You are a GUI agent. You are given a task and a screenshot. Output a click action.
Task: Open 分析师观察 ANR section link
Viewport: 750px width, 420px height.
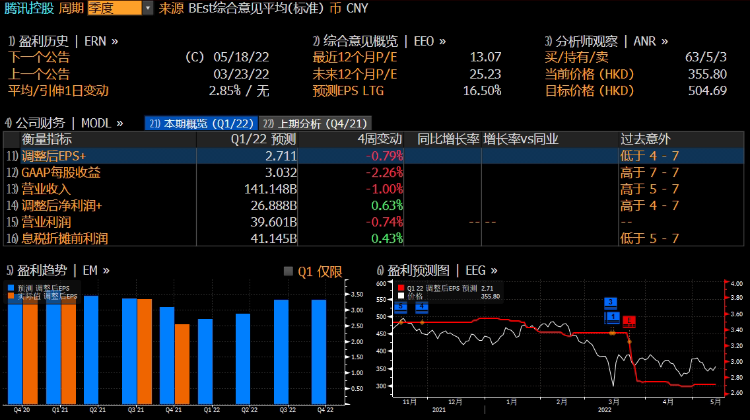[x=606, y=41]
